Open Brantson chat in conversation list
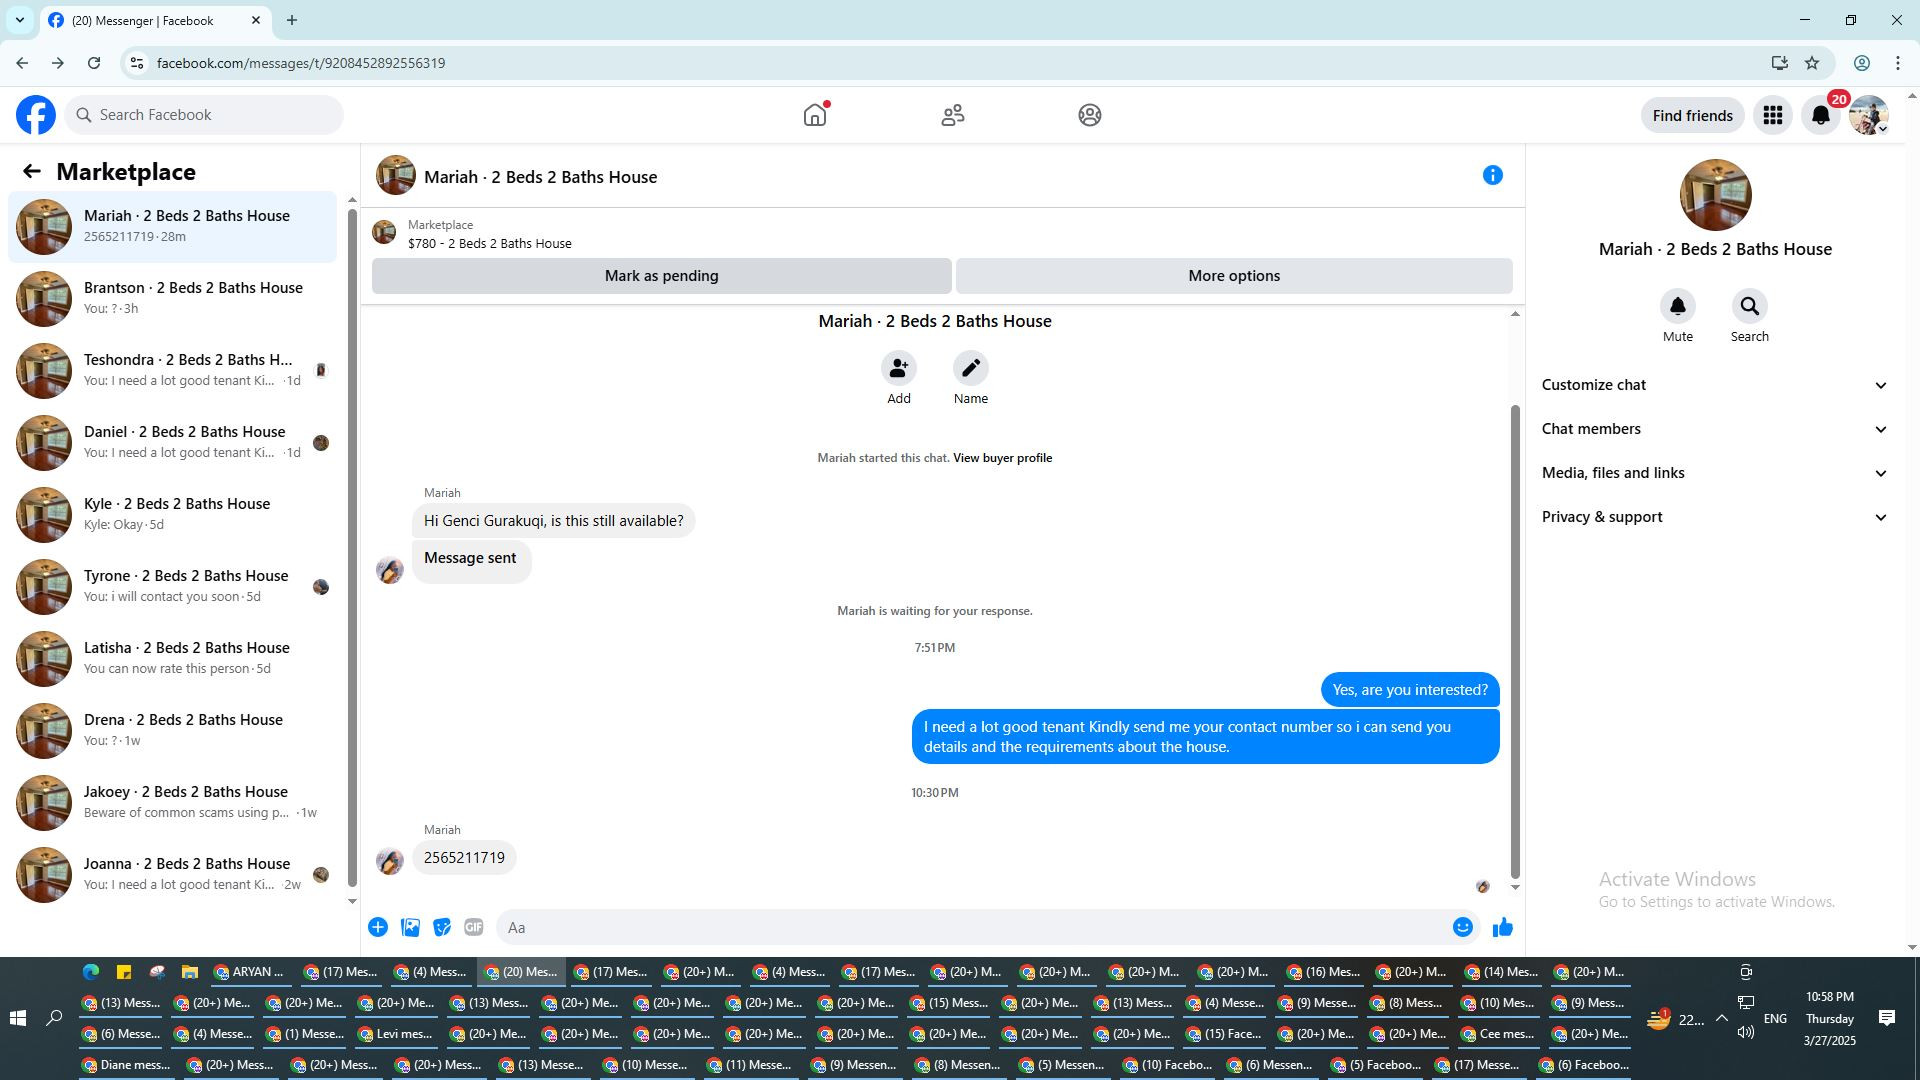 (173, 299)
